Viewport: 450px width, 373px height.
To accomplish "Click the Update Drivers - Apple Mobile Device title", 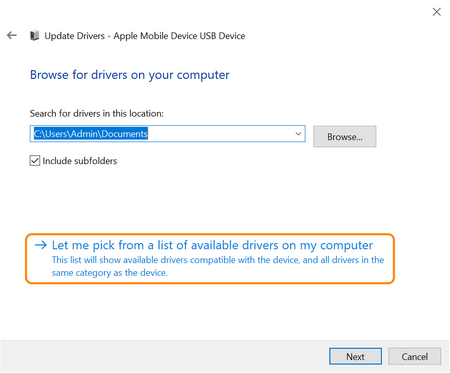I will pyautogui.click(x=145, y=36).
